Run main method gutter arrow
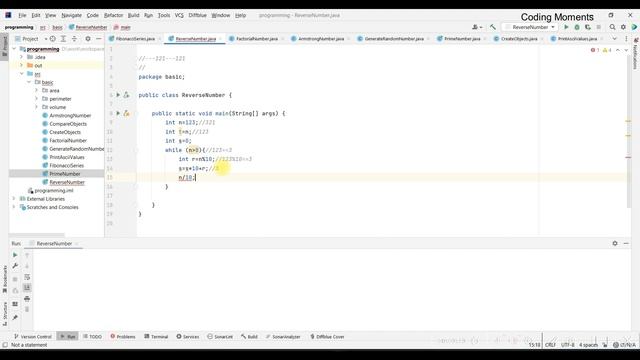 tap(118, 113)
